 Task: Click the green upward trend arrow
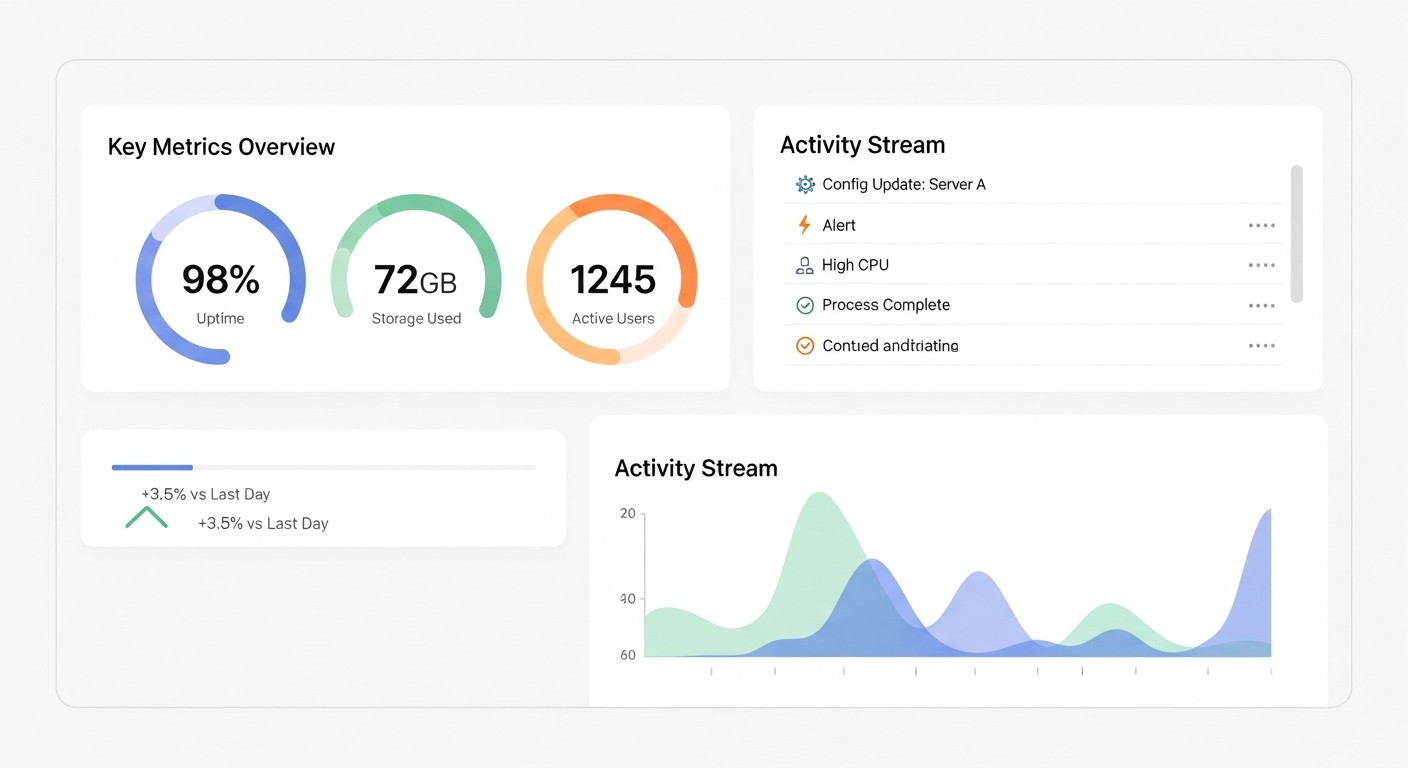[x=147, y=516]
